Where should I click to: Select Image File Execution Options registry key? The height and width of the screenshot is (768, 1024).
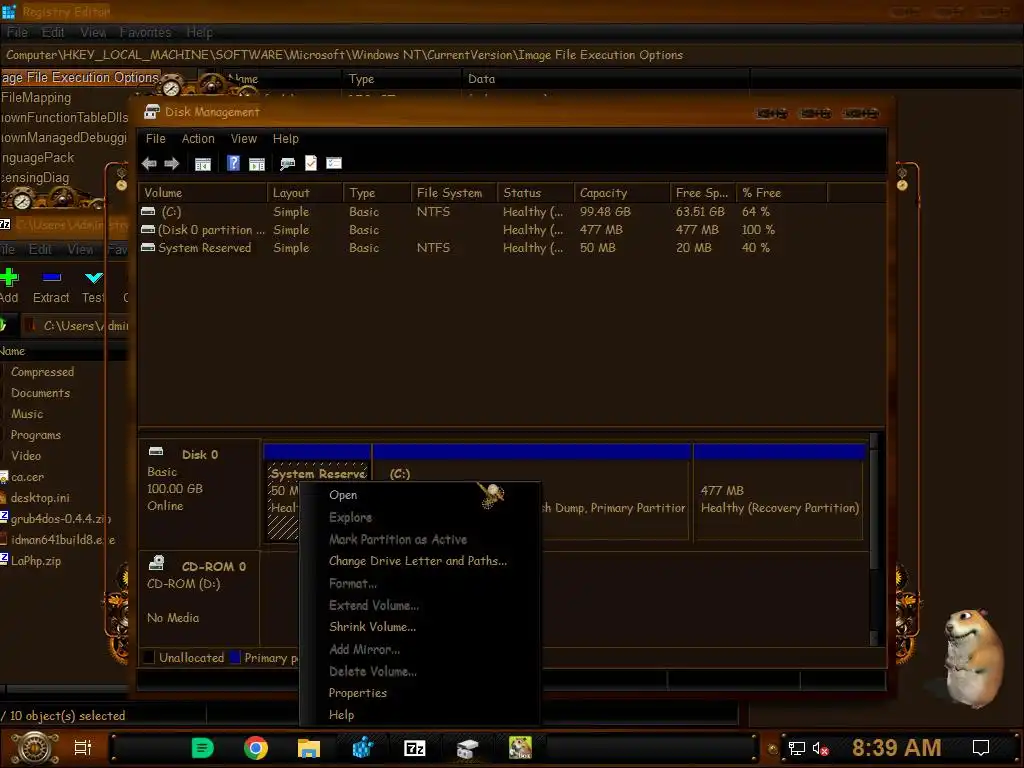pyautogui.click(x=80, y=78)
